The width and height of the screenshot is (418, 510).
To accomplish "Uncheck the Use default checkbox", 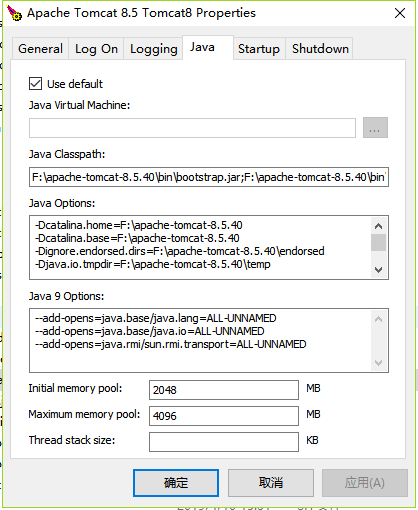I will (35, 84).
